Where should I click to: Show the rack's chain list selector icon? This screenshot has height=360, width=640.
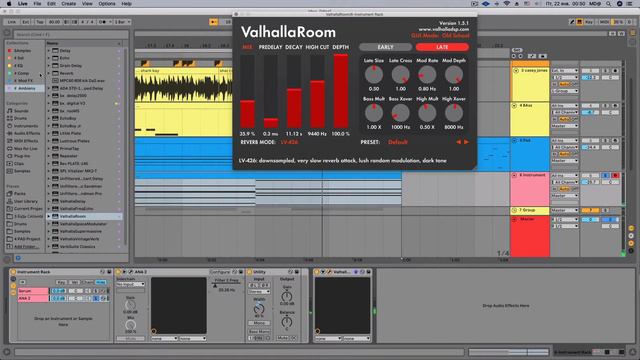(13, 287)
